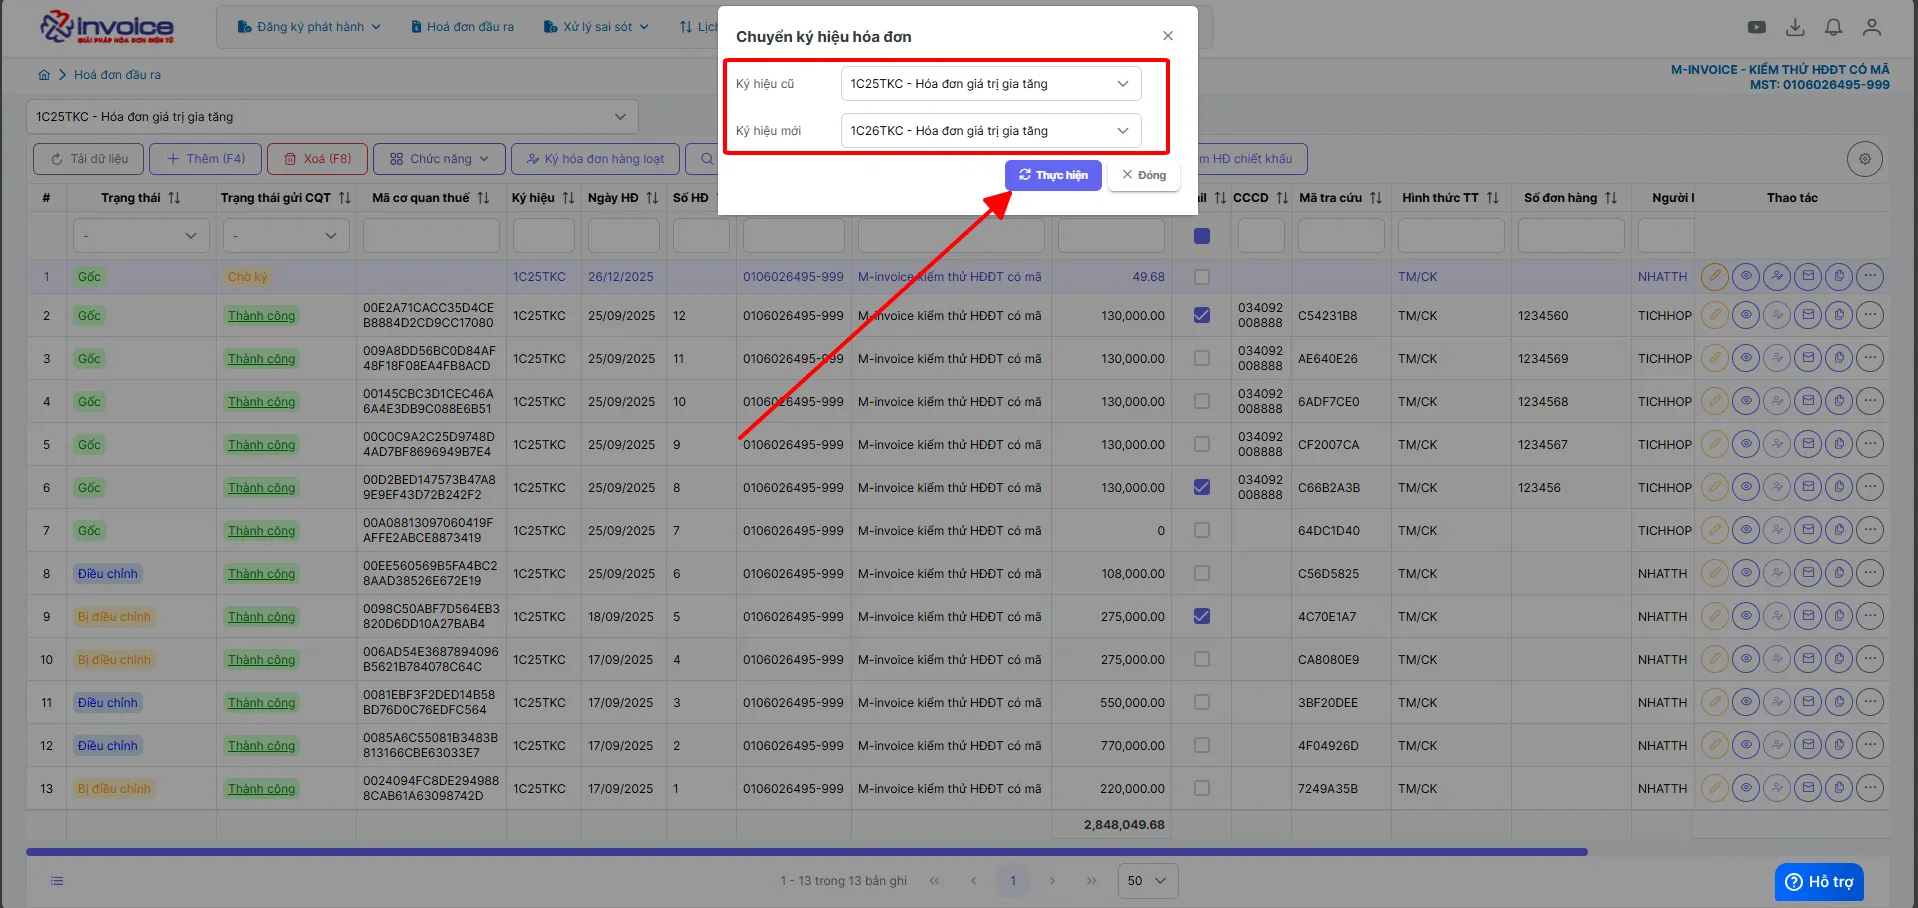
Task: Tick the checkbox for invoice number 10
Action: pyautogui.click(x=1202, y=402)
